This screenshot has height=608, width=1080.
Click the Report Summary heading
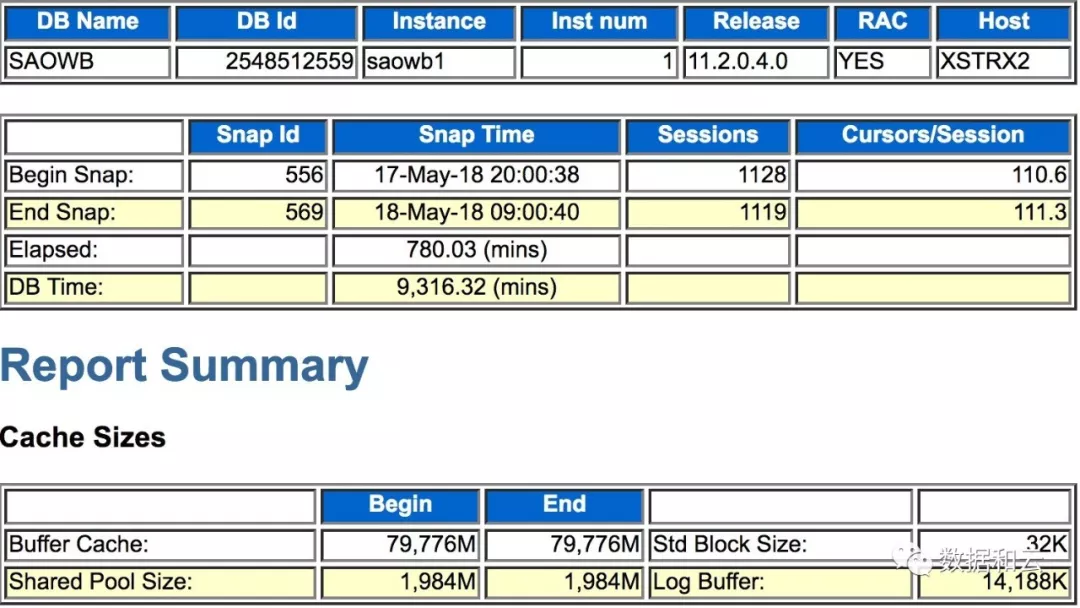tap(184, 367)
